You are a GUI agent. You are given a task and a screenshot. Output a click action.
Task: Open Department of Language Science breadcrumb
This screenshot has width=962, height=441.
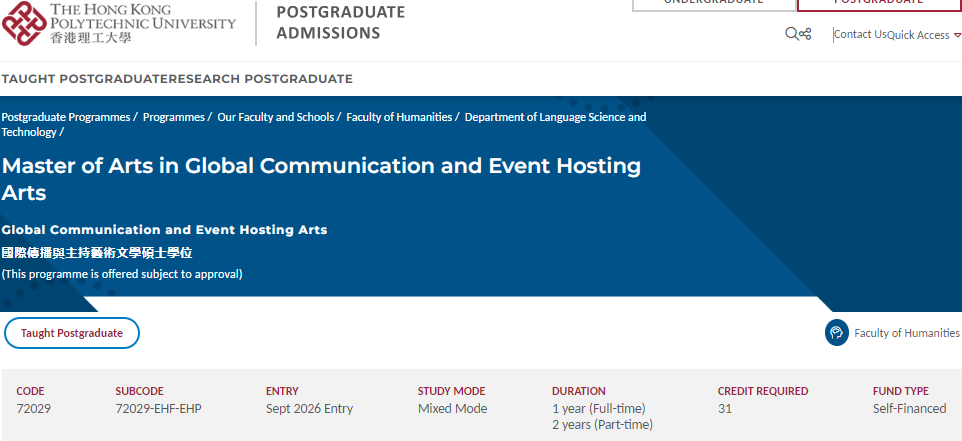click(x=555, y=117)
